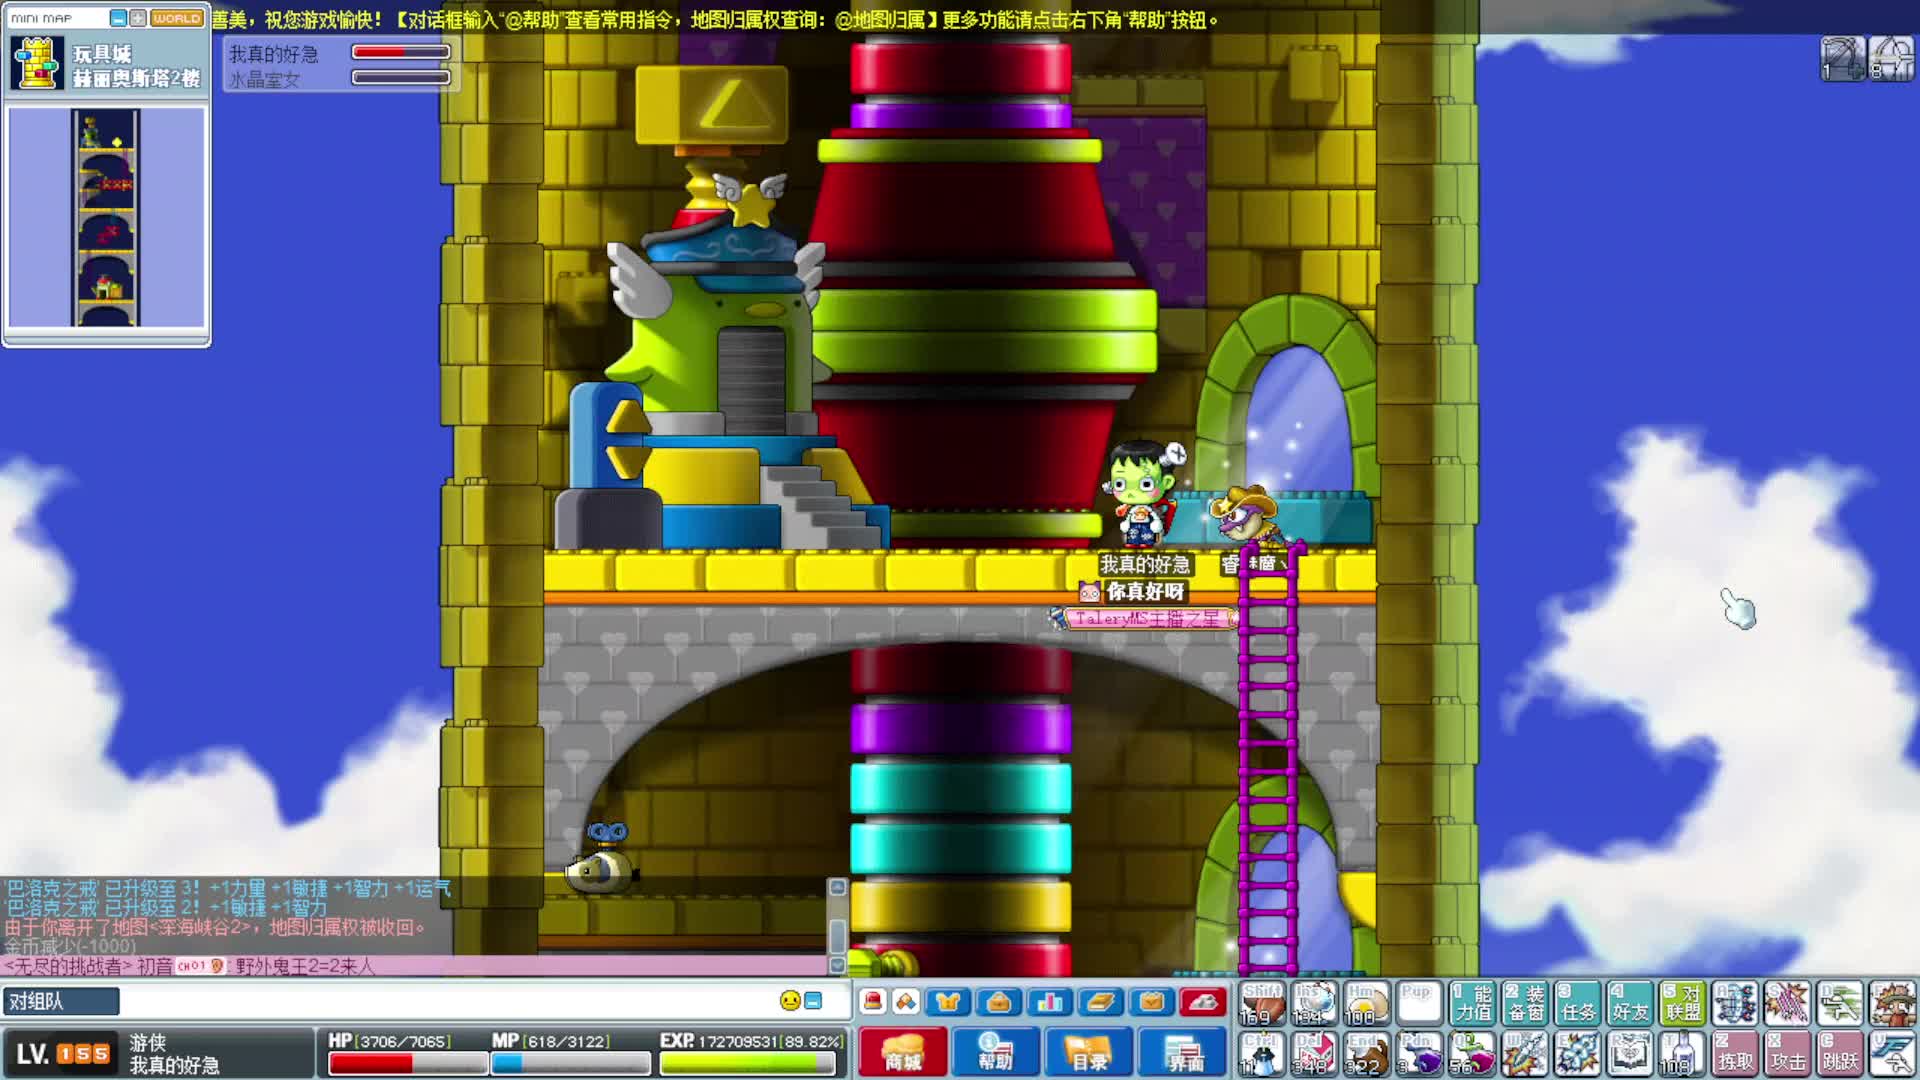Image resolution: width=1920 pixels, height=1080 pixels.
Task: Open the 界面 interface menu button
Action: 1183,1052
